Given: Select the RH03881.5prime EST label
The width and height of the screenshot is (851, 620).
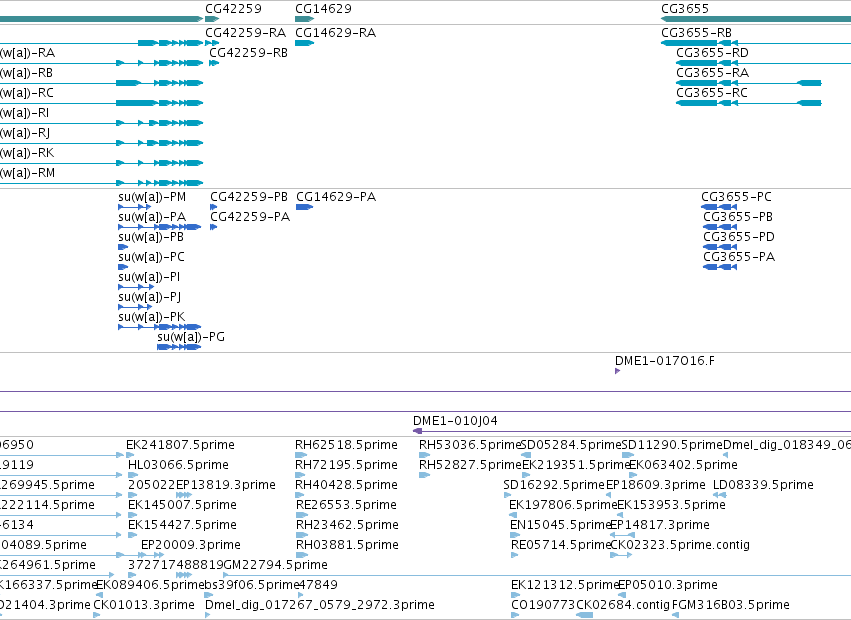Looking at the screenshot, I should point(347,545).
